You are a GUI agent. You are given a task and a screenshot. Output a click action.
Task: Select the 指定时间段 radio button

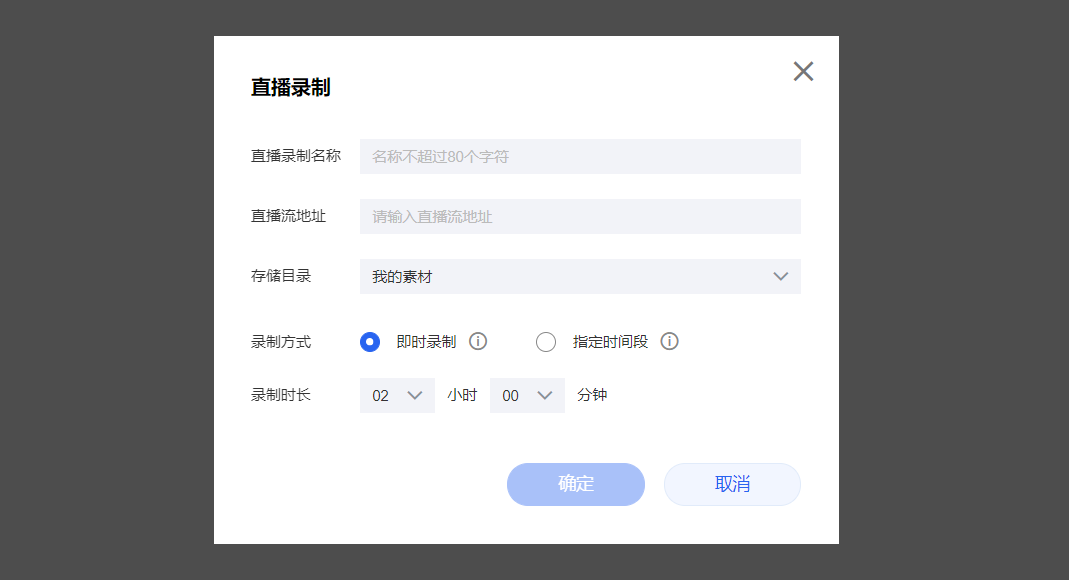pyautogui.click(x=545, y=341)
